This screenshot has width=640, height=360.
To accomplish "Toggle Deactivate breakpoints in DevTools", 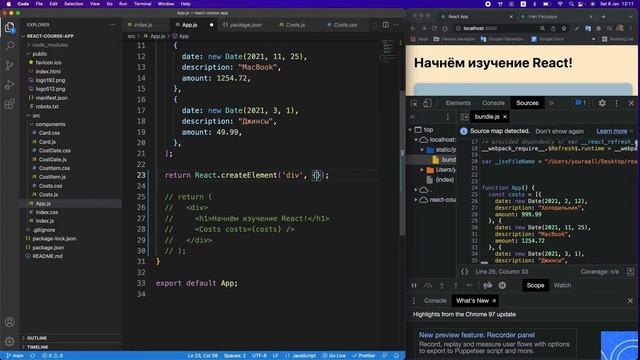I will (488, 285).
